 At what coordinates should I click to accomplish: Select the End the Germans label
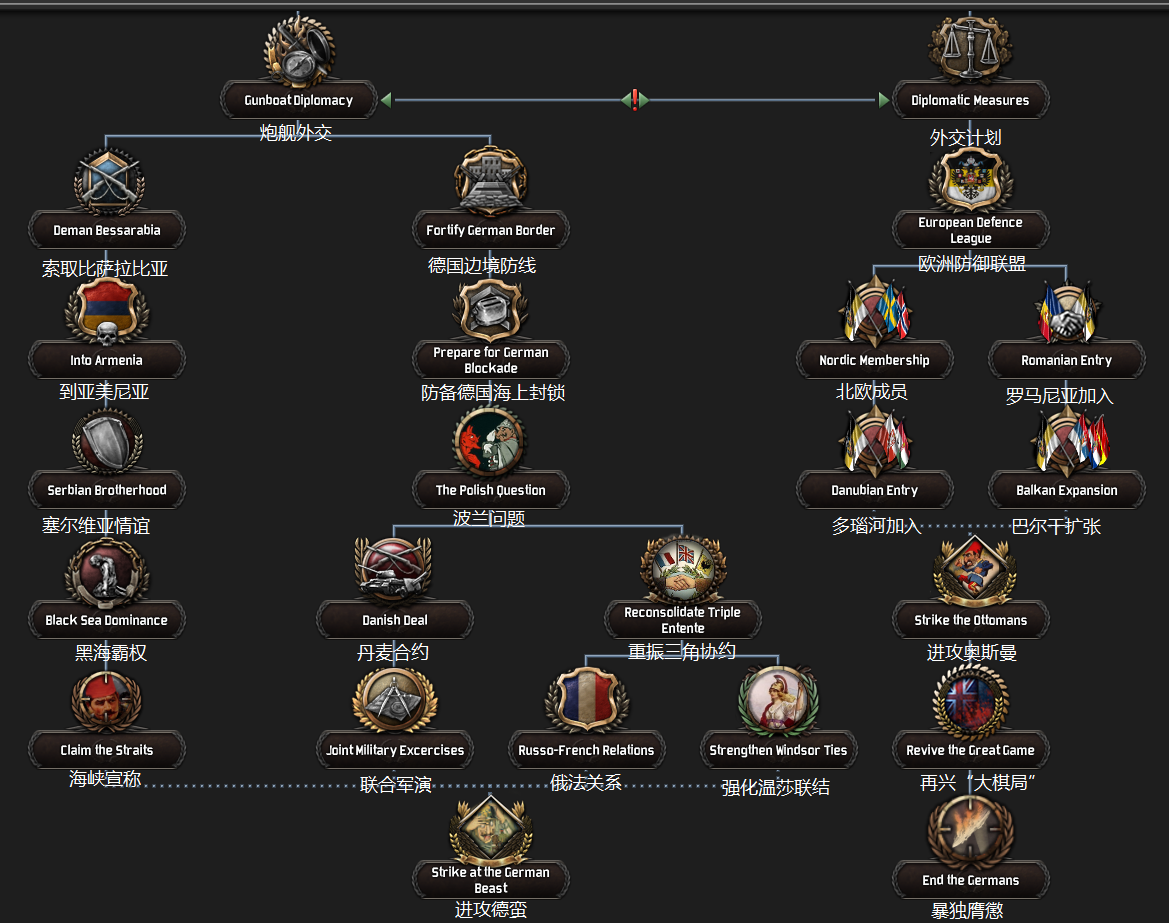[970, 880]
